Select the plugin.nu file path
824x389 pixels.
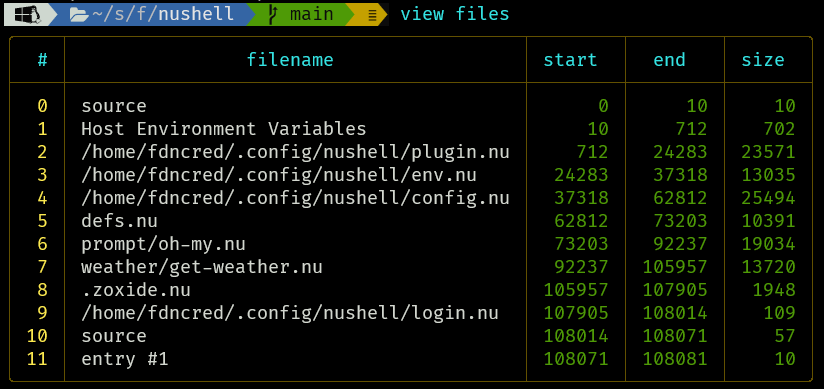click(x=295, y=152)
